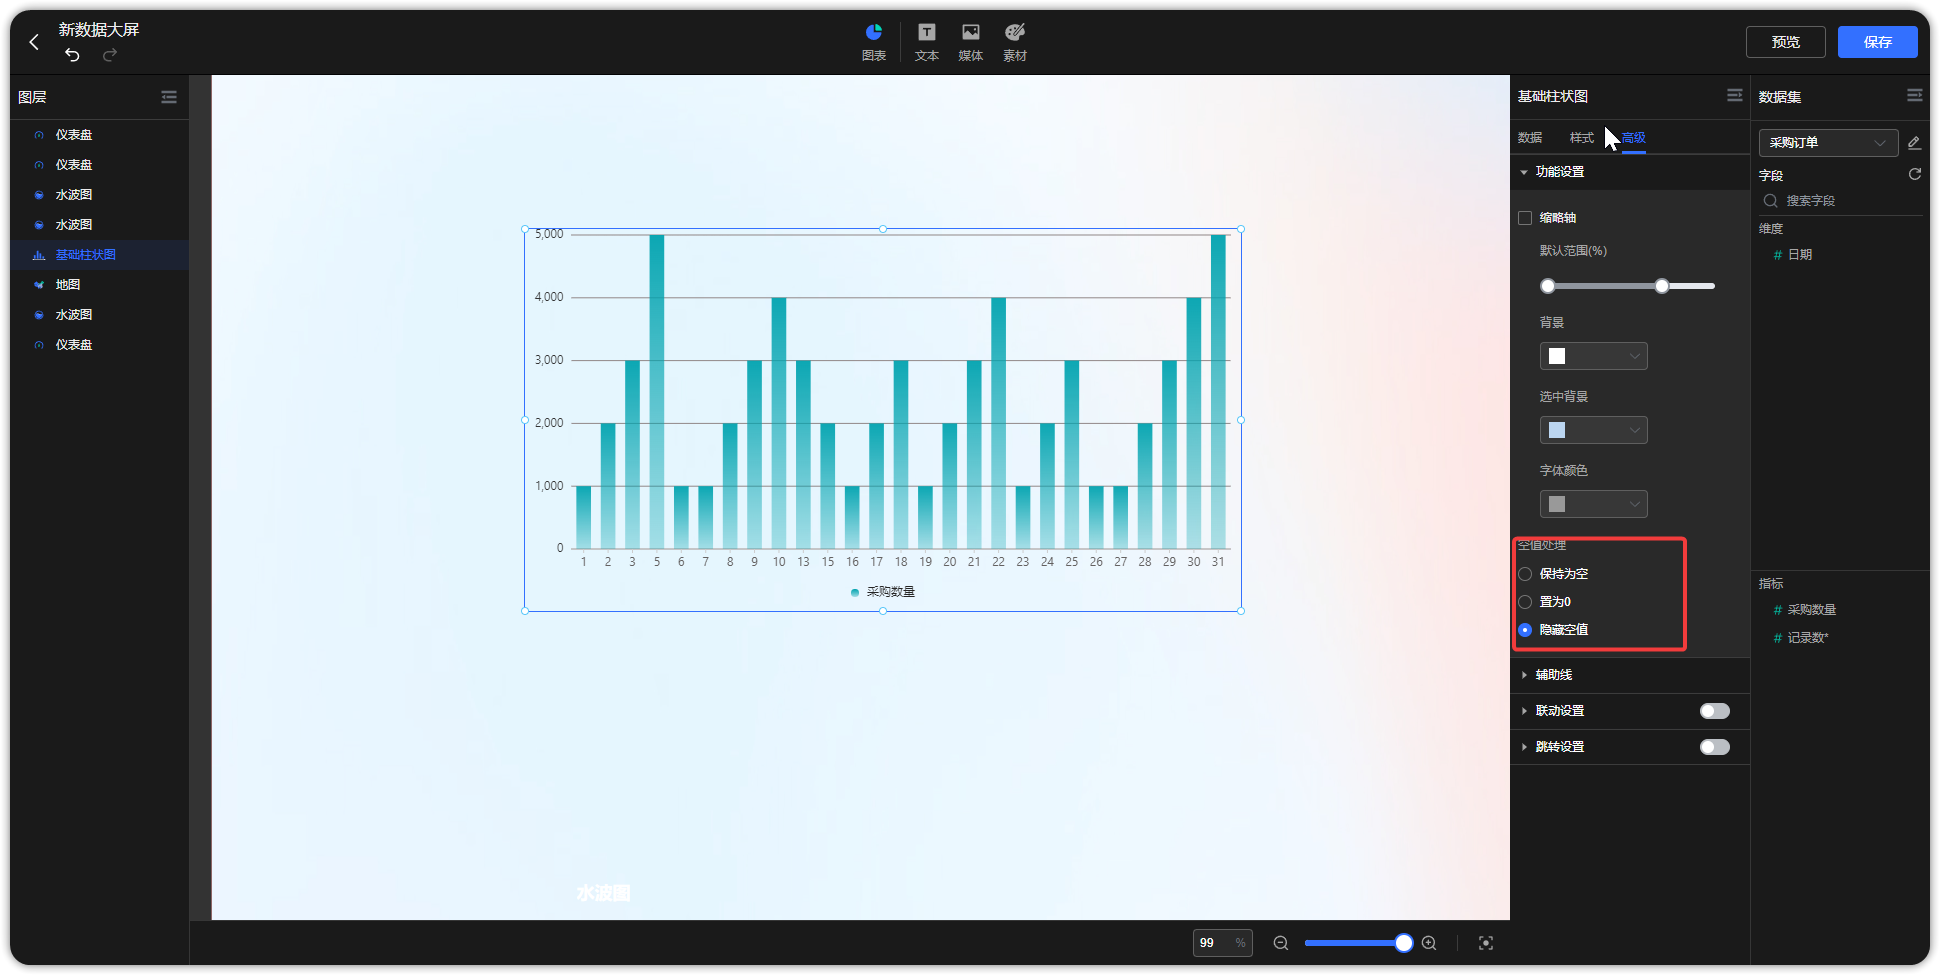1940x975 pixels.
Task: Zoom out with the minus magnifier
Action: pyautogui.click(x=1281, y=943)
